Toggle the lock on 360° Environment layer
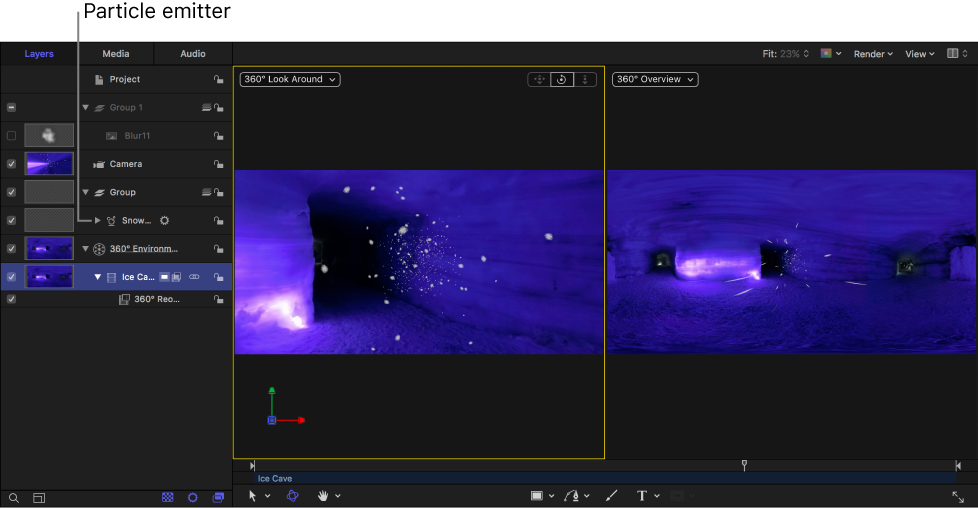Screen dimensions: 978x508 click(x=218, y=248)
